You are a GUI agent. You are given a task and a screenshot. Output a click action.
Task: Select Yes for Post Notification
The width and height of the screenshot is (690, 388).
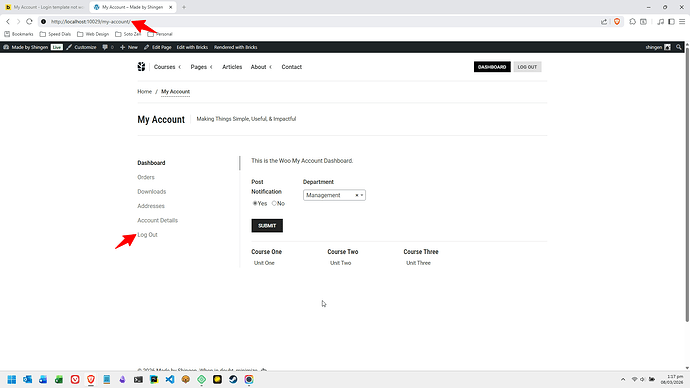click(255, 203)
